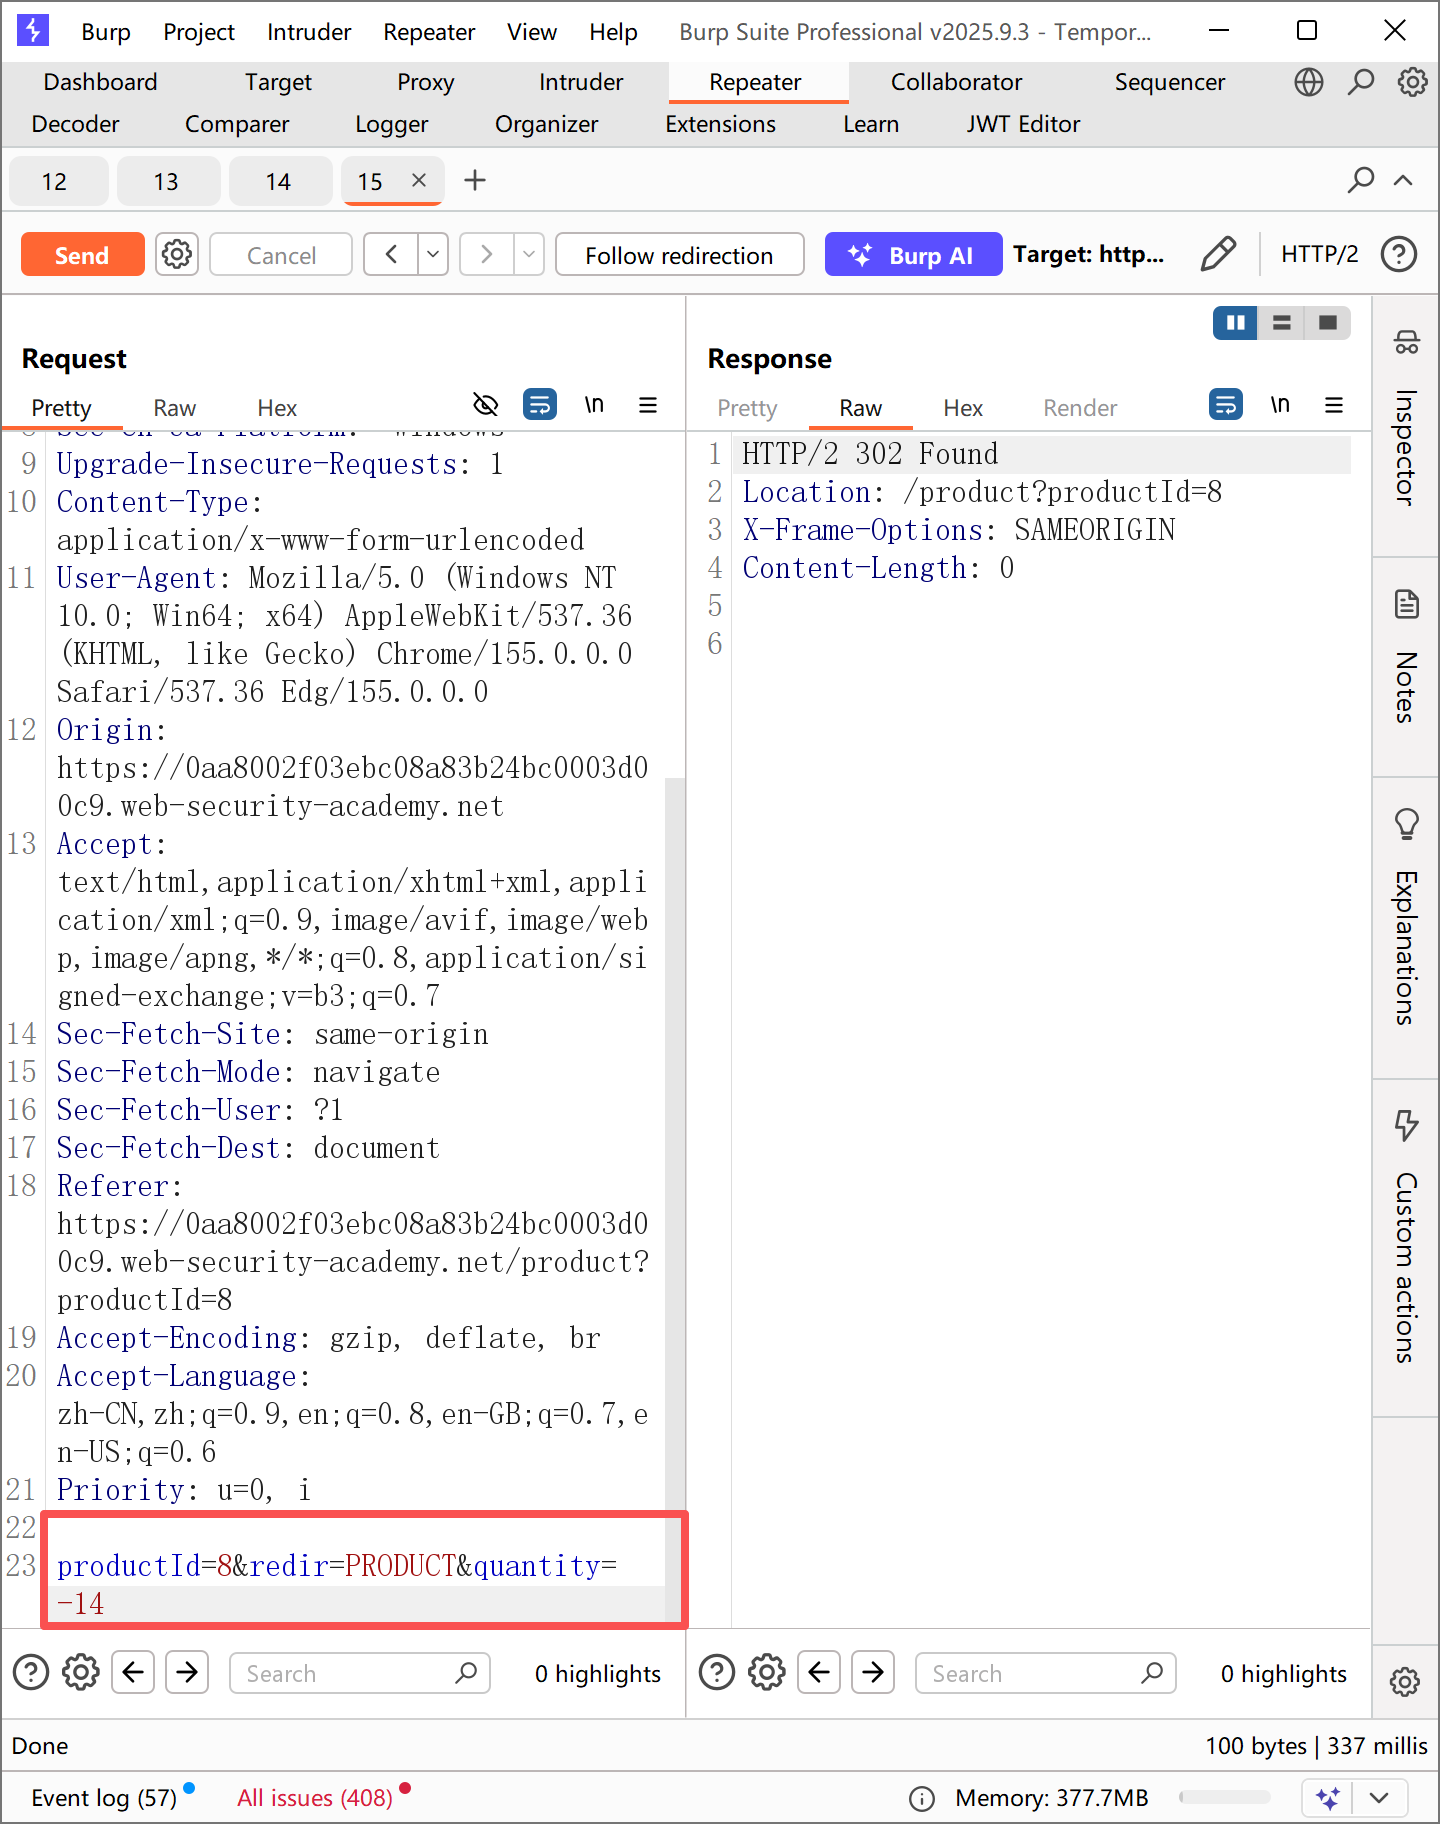Click the memory usage progress bar

(1226, 1798)
